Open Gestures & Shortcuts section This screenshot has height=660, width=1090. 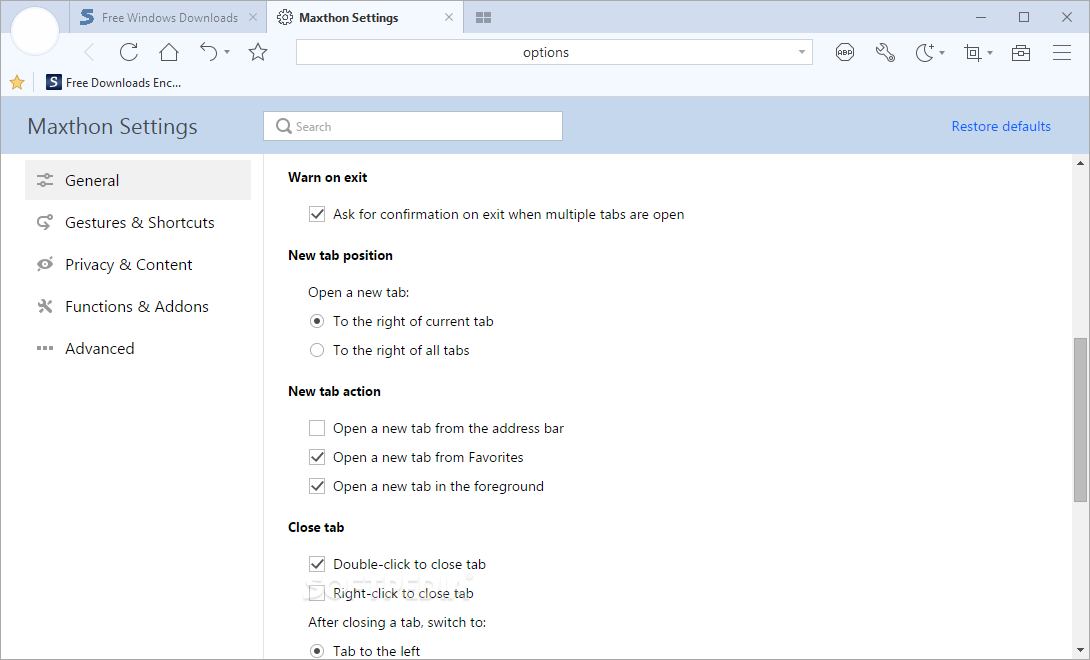[x=138, y=223]
